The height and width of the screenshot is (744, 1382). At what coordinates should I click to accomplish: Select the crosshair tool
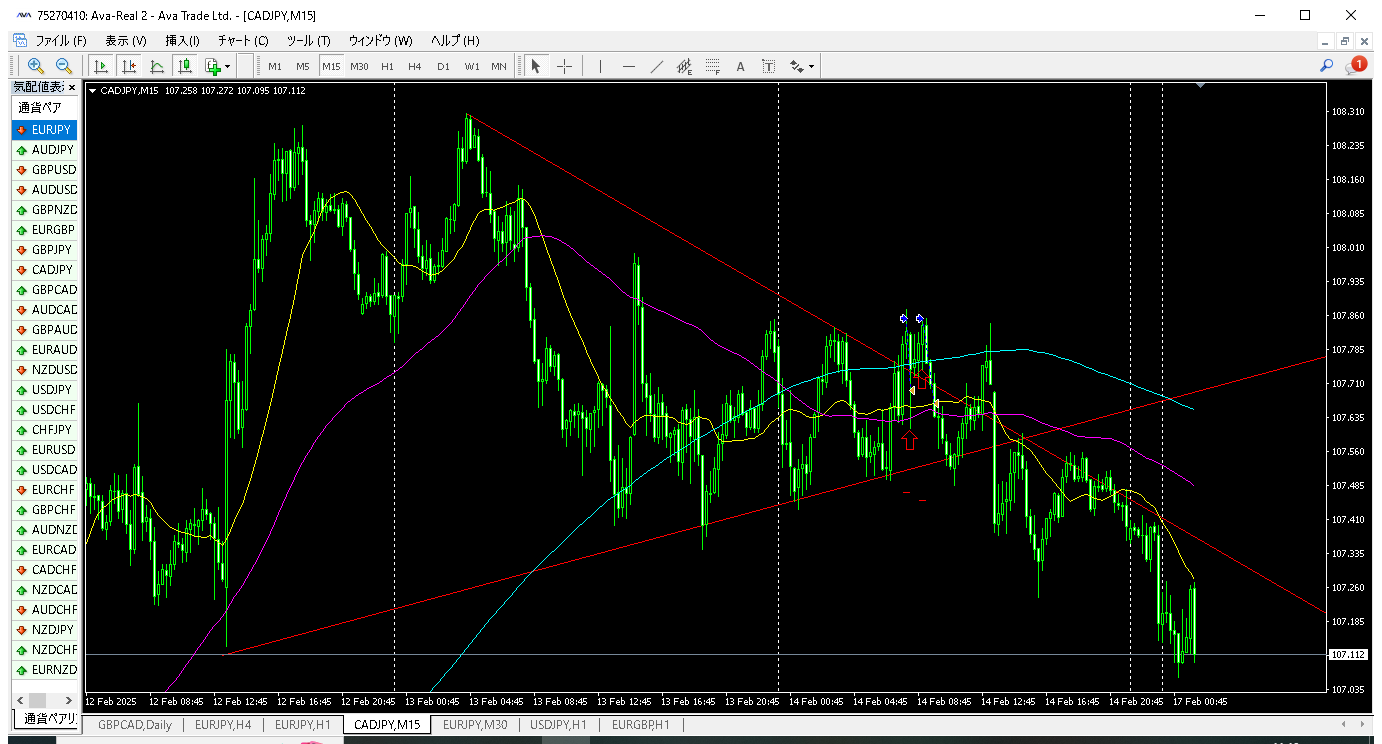click(x=564, y=66)
